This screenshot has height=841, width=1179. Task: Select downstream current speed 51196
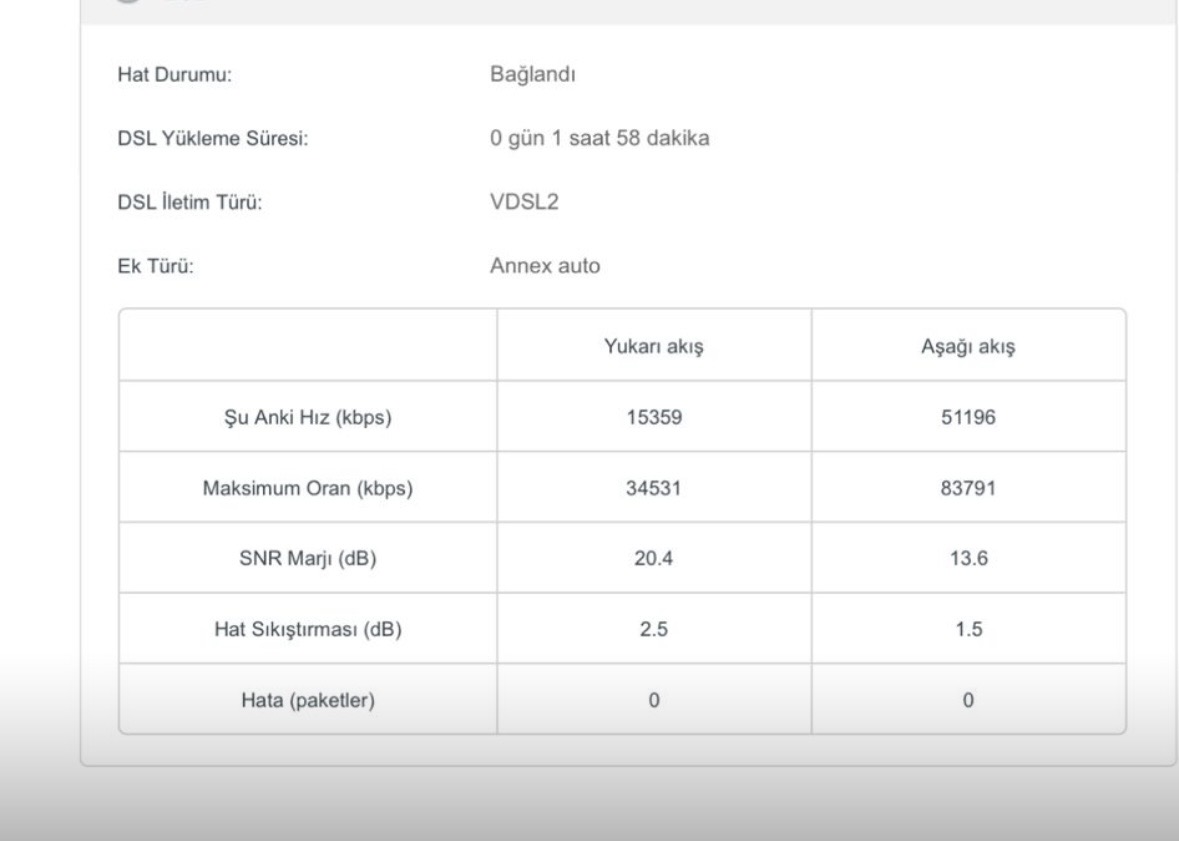point(968,418)
